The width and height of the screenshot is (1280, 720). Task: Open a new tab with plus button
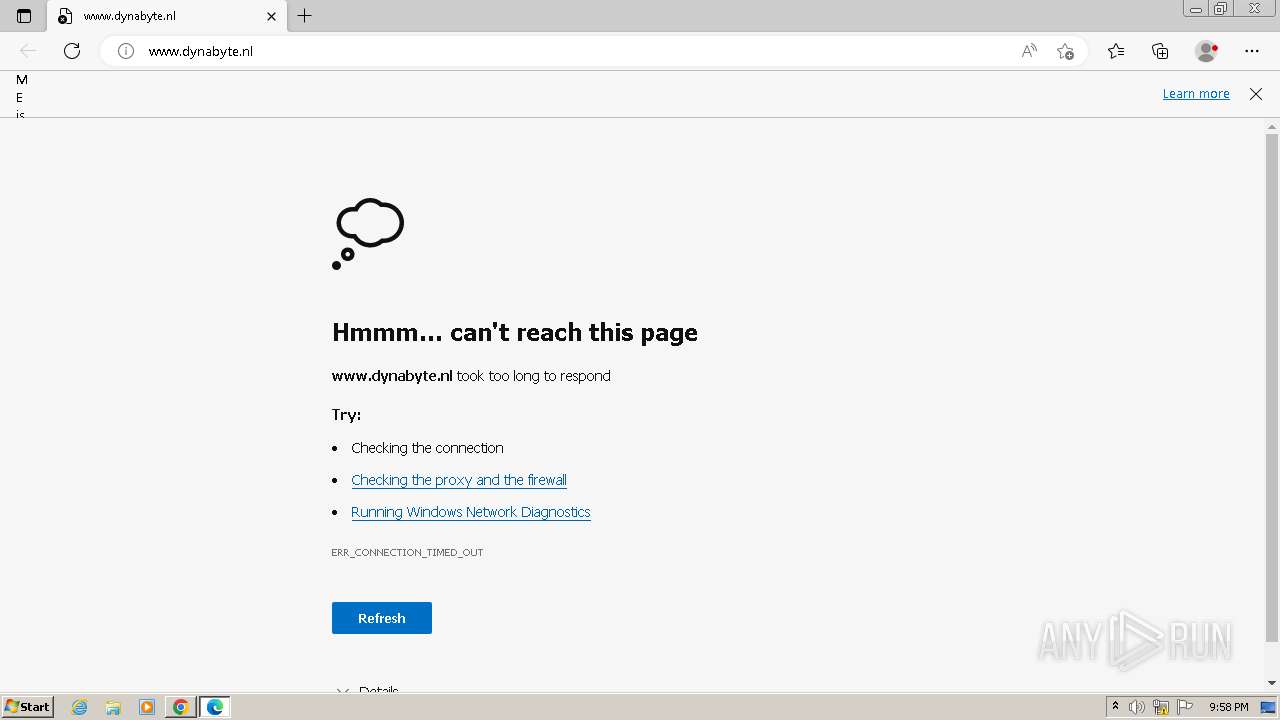pyautogui.click(x=305, y=16)
